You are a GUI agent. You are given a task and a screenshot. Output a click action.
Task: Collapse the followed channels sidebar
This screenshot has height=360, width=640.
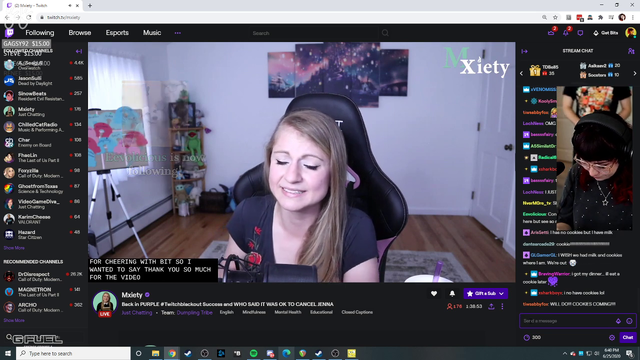pos(79,51)
